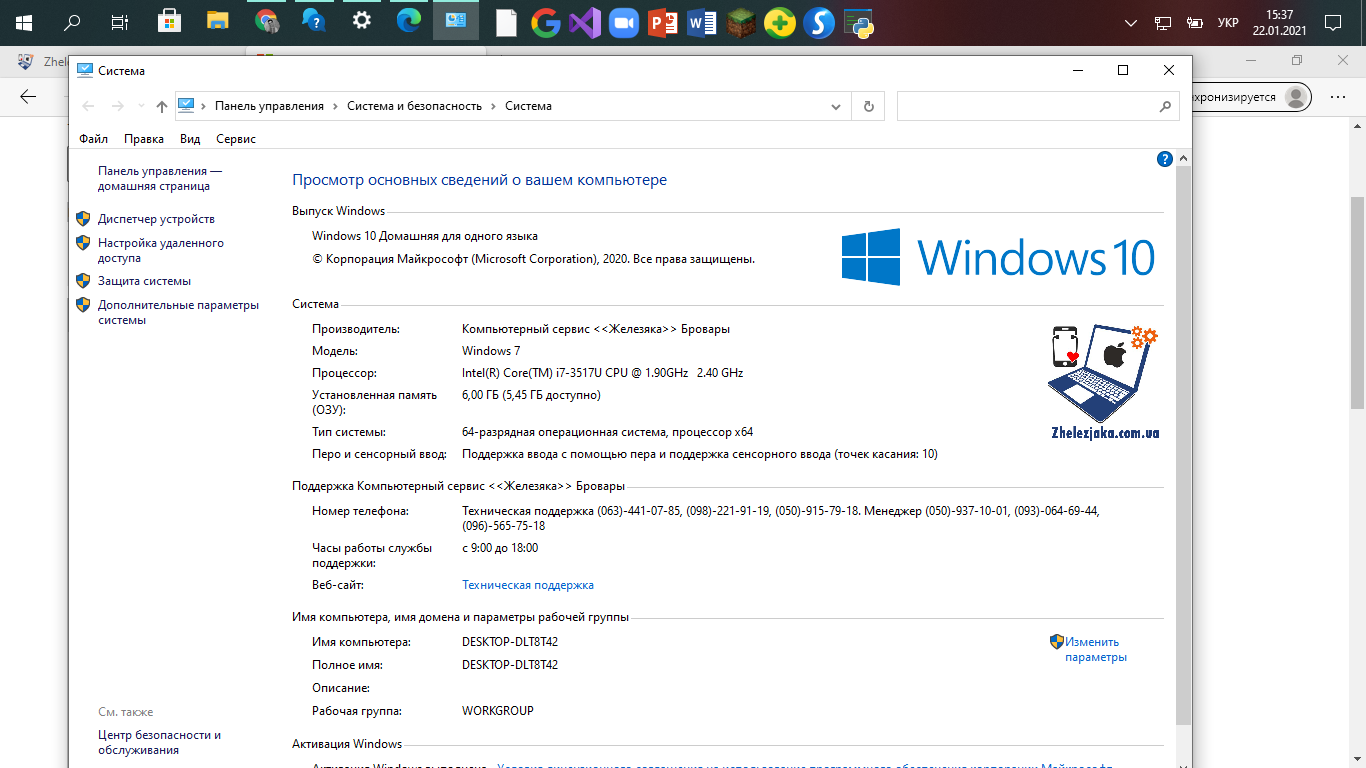1366x768 pixels.
Task: Open Диспетчер устройств link
Action: 156,219
